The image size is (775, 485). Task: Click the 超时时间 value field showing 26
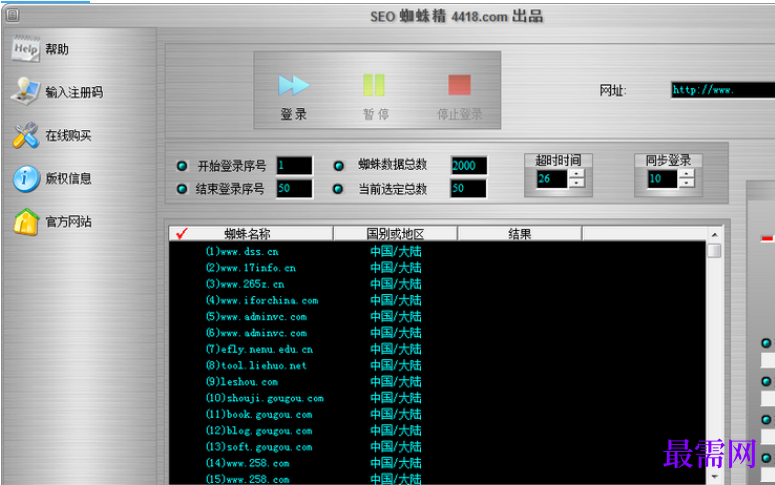coord(553,178)
